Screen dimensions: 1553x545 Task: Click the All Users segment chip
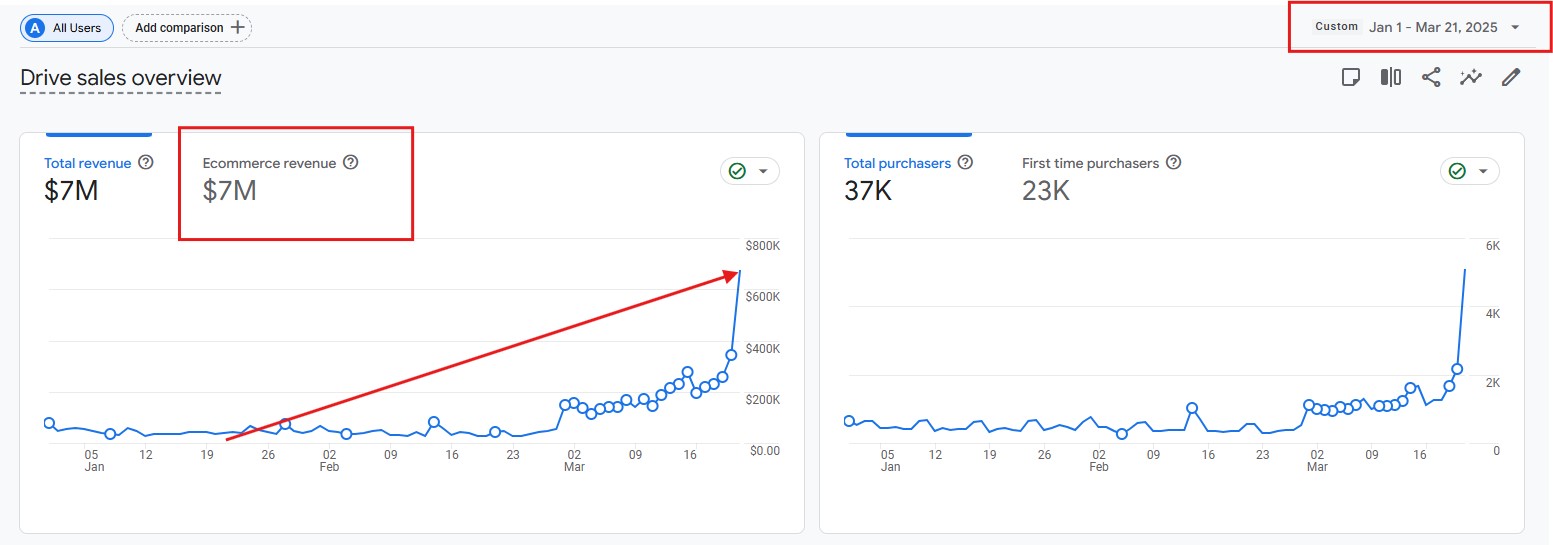pos(67,28)
